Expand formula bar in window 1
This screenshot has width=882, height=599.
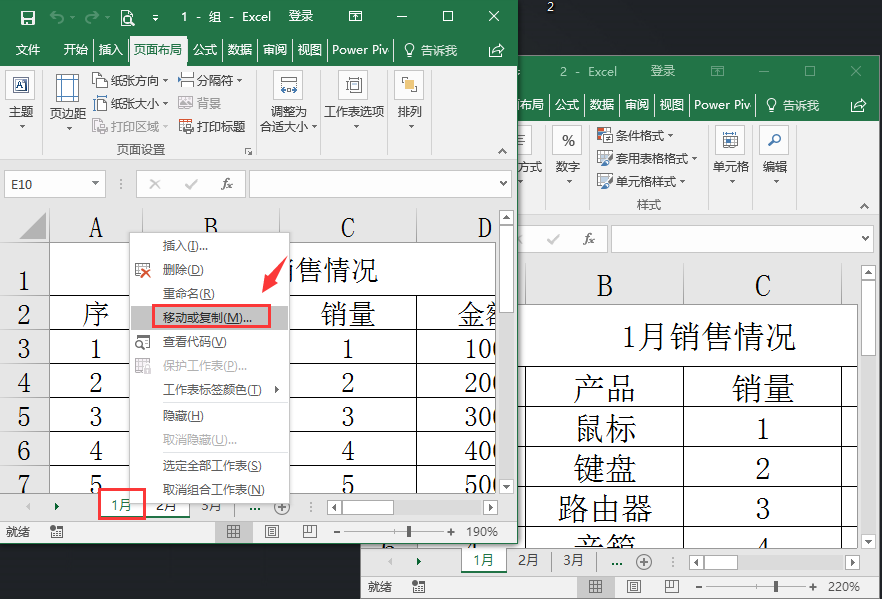[503, 183]
